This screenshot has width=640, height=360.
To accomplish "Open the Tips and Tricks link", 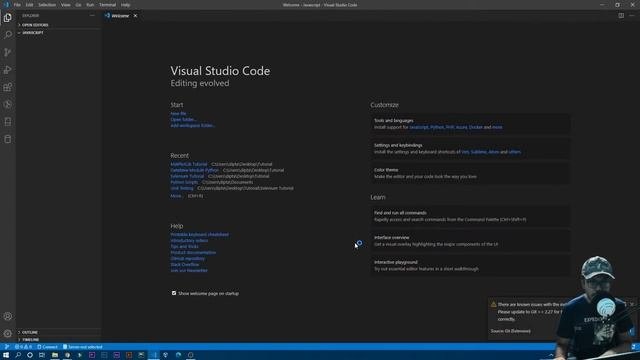I will pos(184,247).
